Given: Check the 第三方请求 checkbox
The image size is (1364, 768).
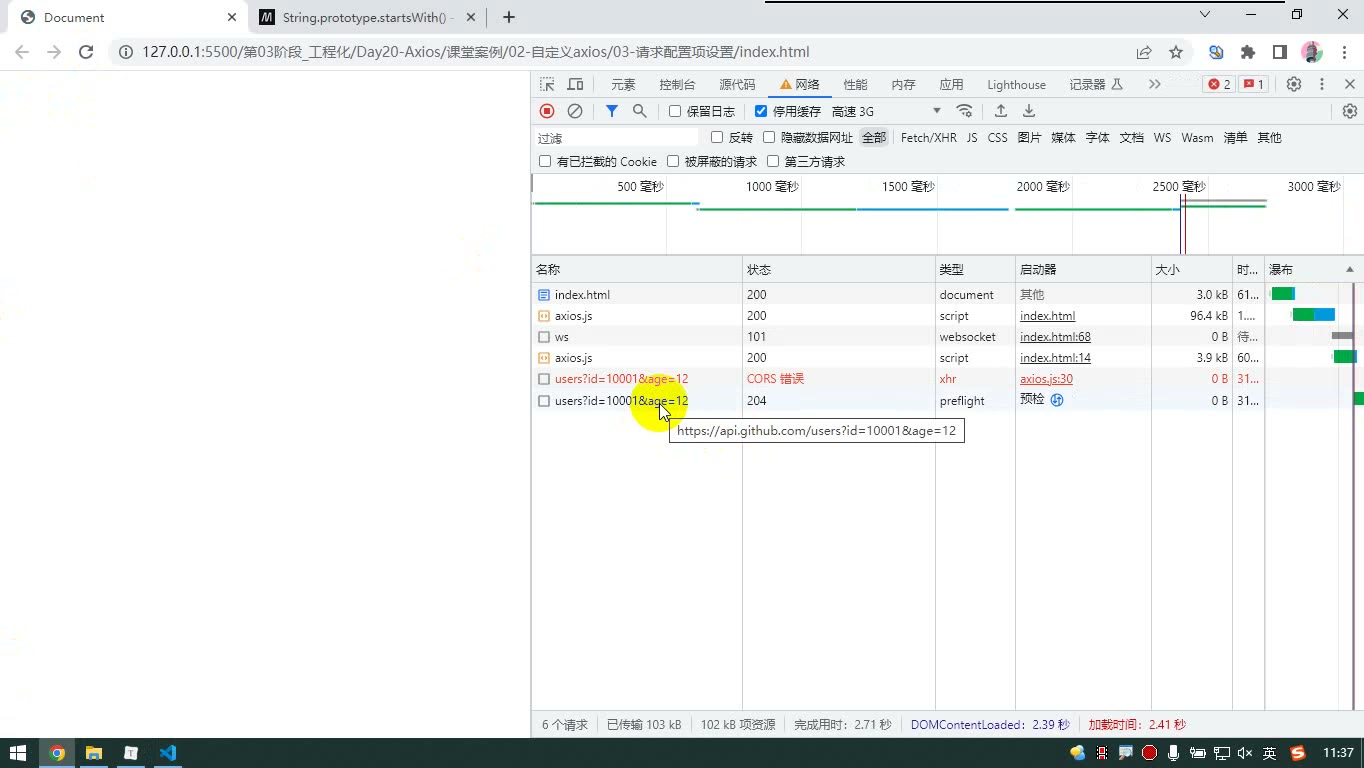Looking at the screenshot, I should pyautogui.click(x=773, y=161).
